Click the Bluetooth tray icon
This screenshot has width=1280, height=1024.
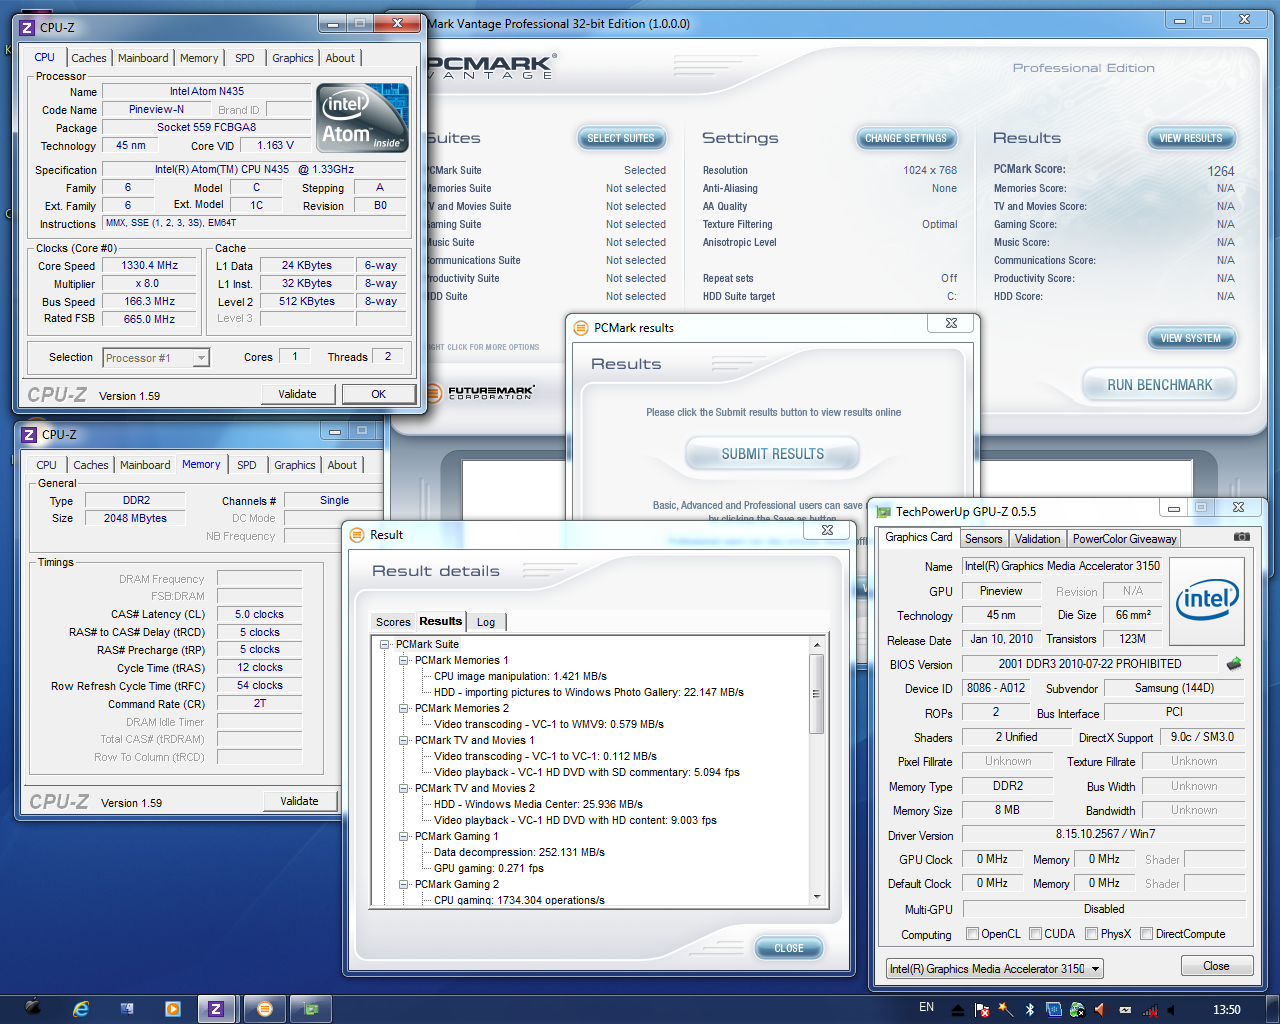[1030, 1010]
